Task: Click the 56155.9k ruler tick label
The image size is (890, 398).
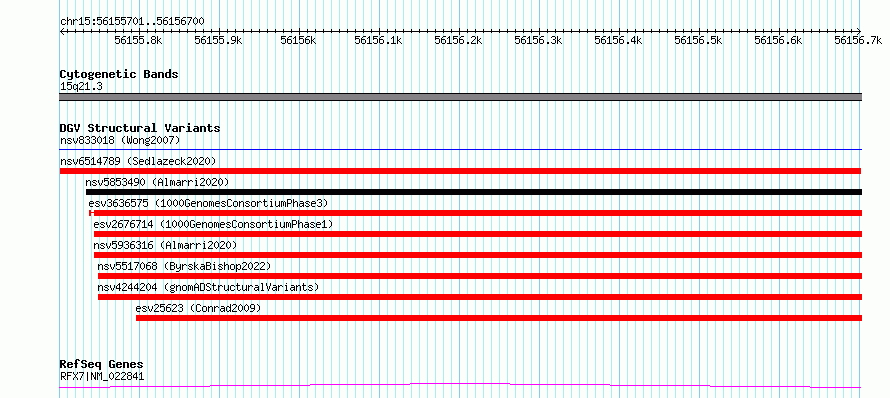Action: pyautogui.click(x=219, y=40)
